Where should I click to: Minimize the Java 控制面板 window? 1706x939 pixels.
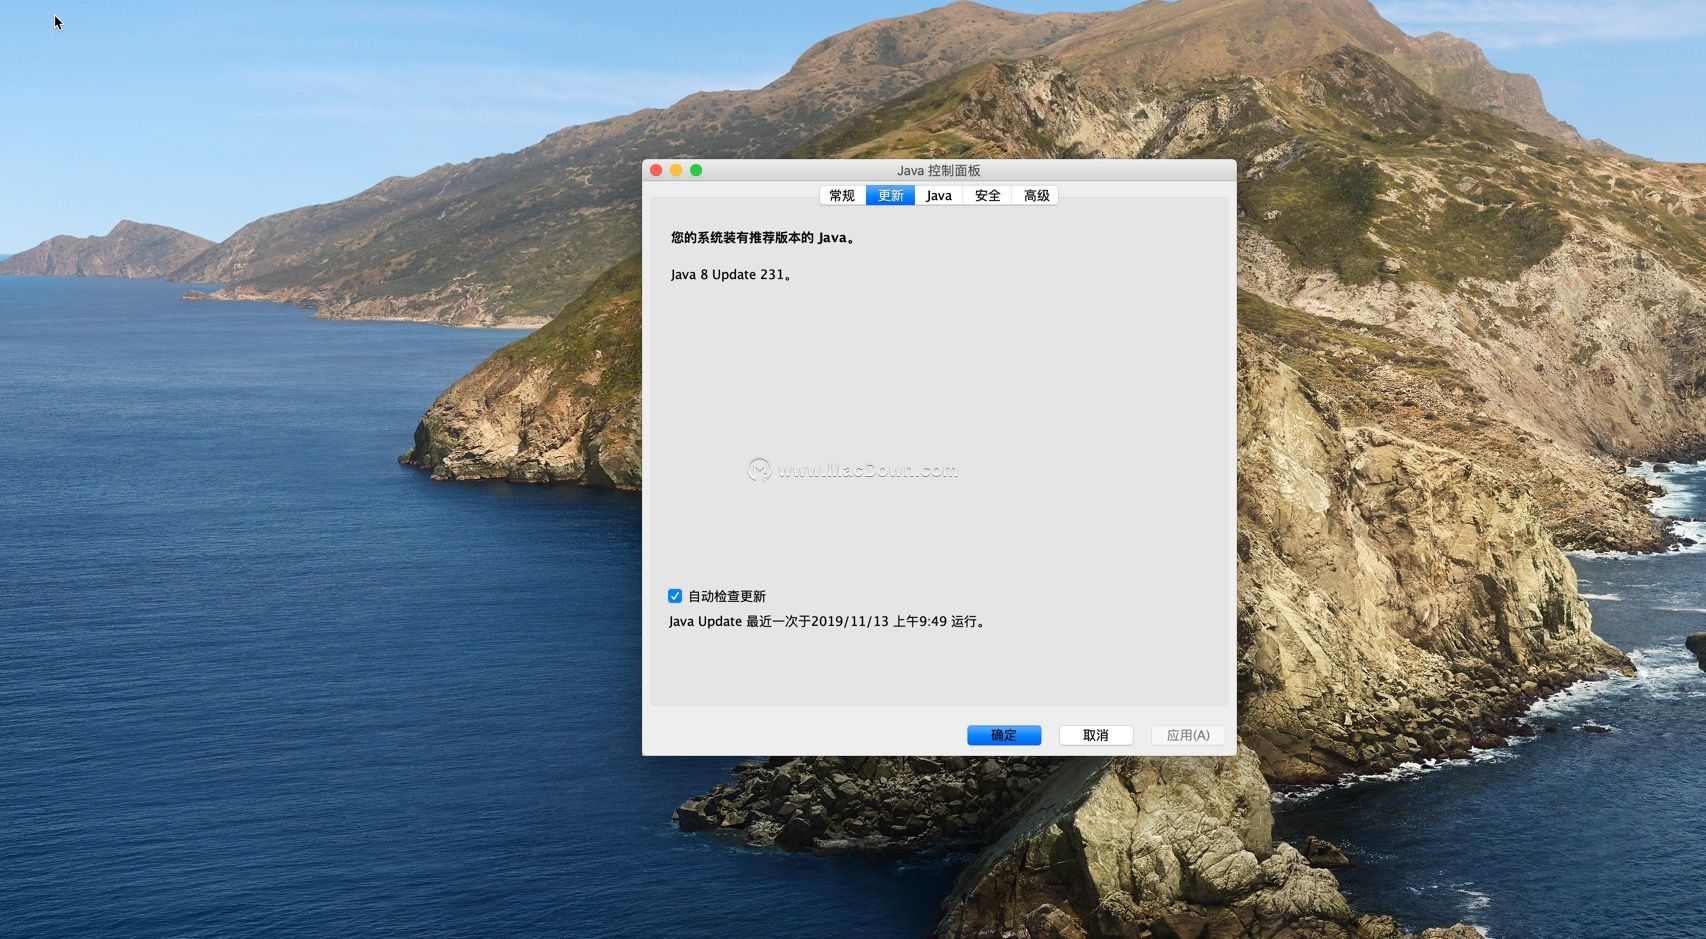(x=676, y=170)
